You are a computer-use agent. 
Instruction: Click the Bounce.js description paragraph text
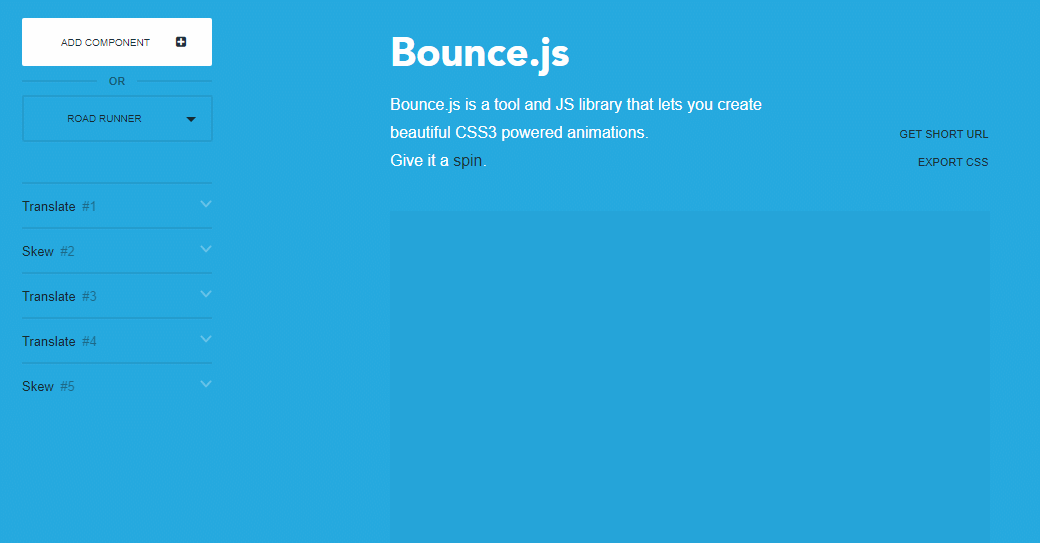click(575, 105)
